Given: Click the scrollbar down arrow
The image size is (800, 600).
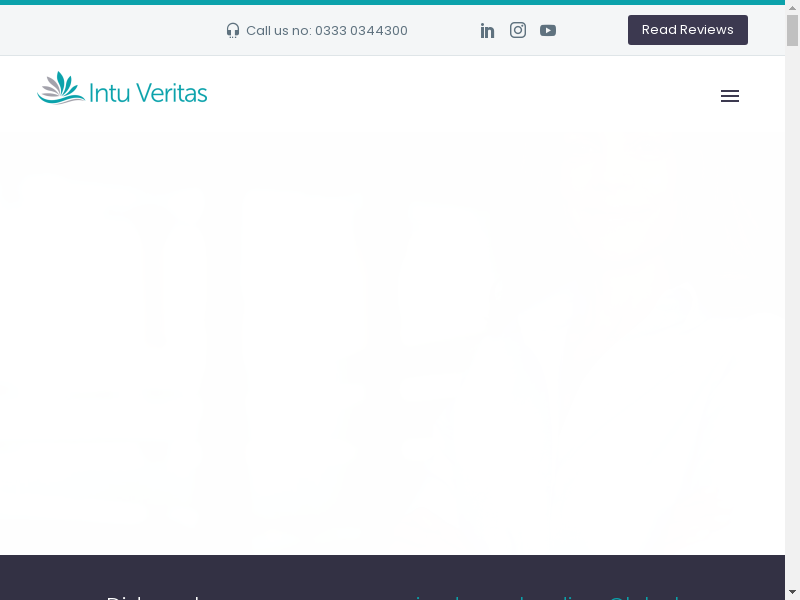Looking at the screenshot, I should [x=792, y=592].
